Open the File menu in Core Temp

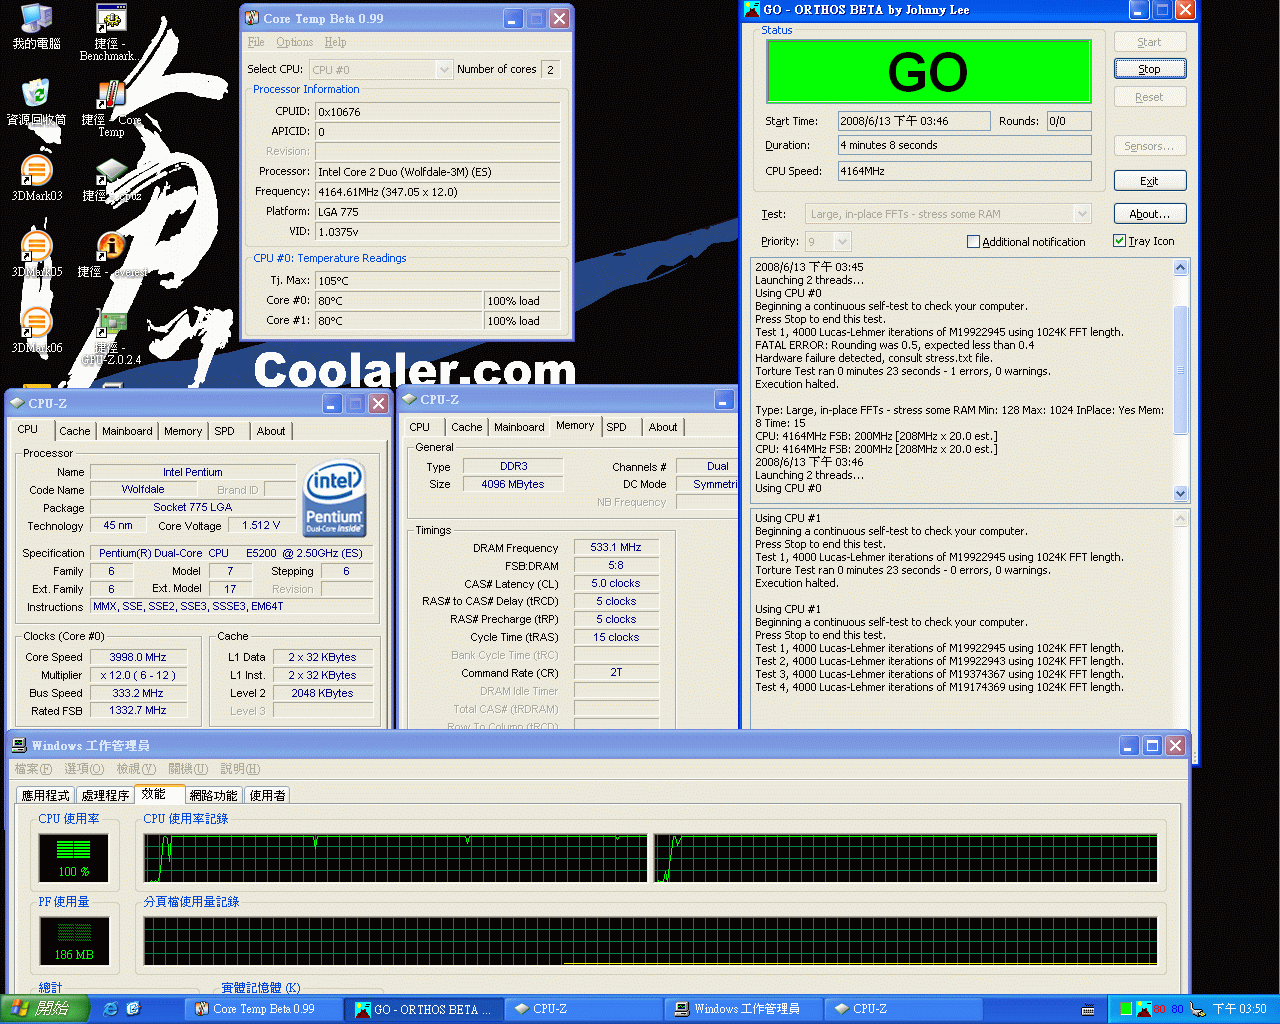click(x=256, y=42)
